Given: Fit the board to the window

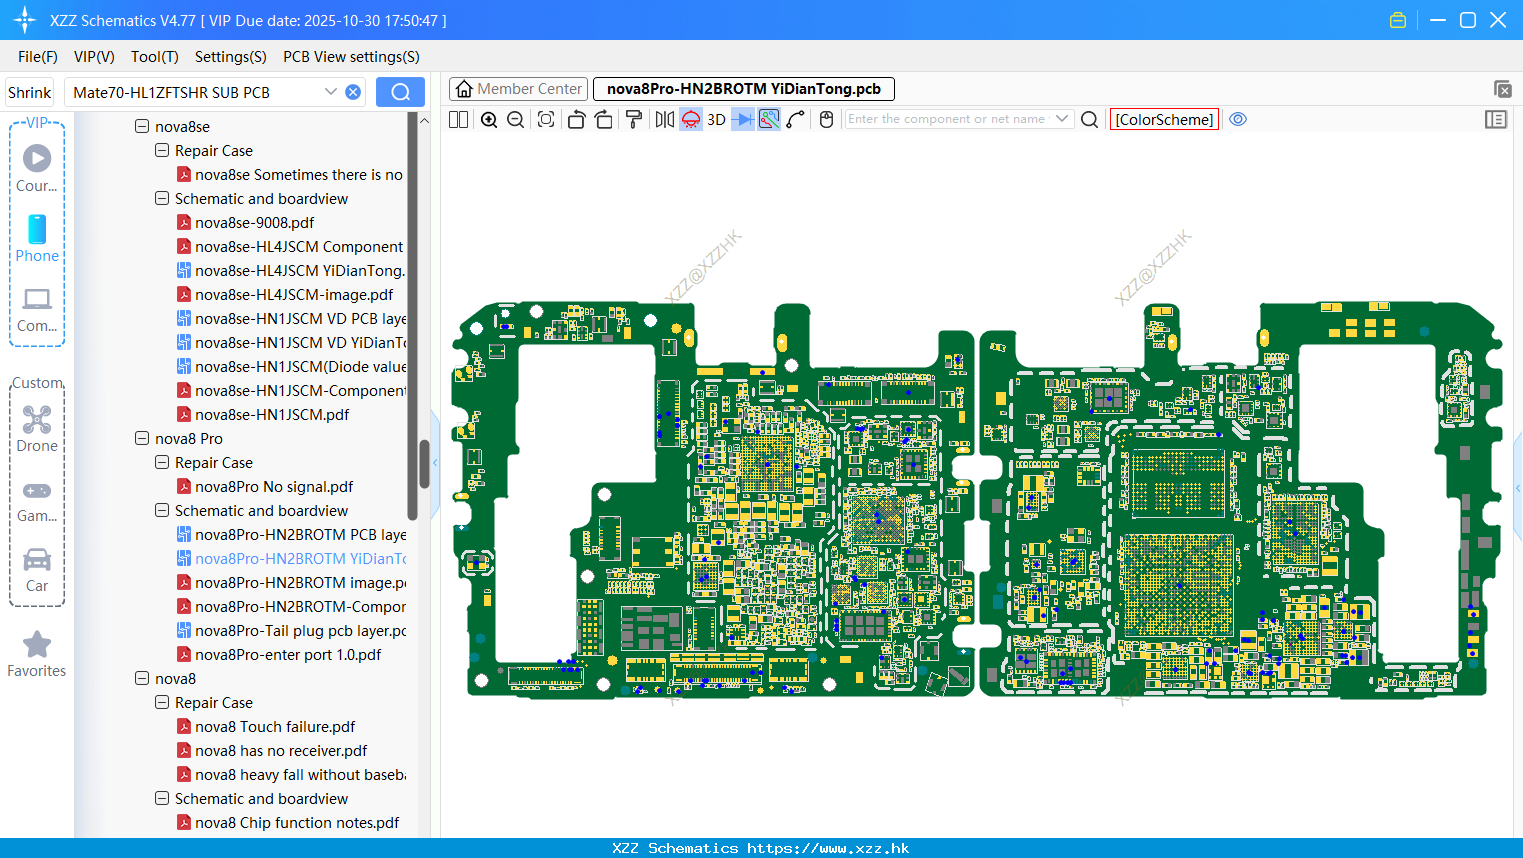Looking at the screenshot, I should tap(546, 119).
